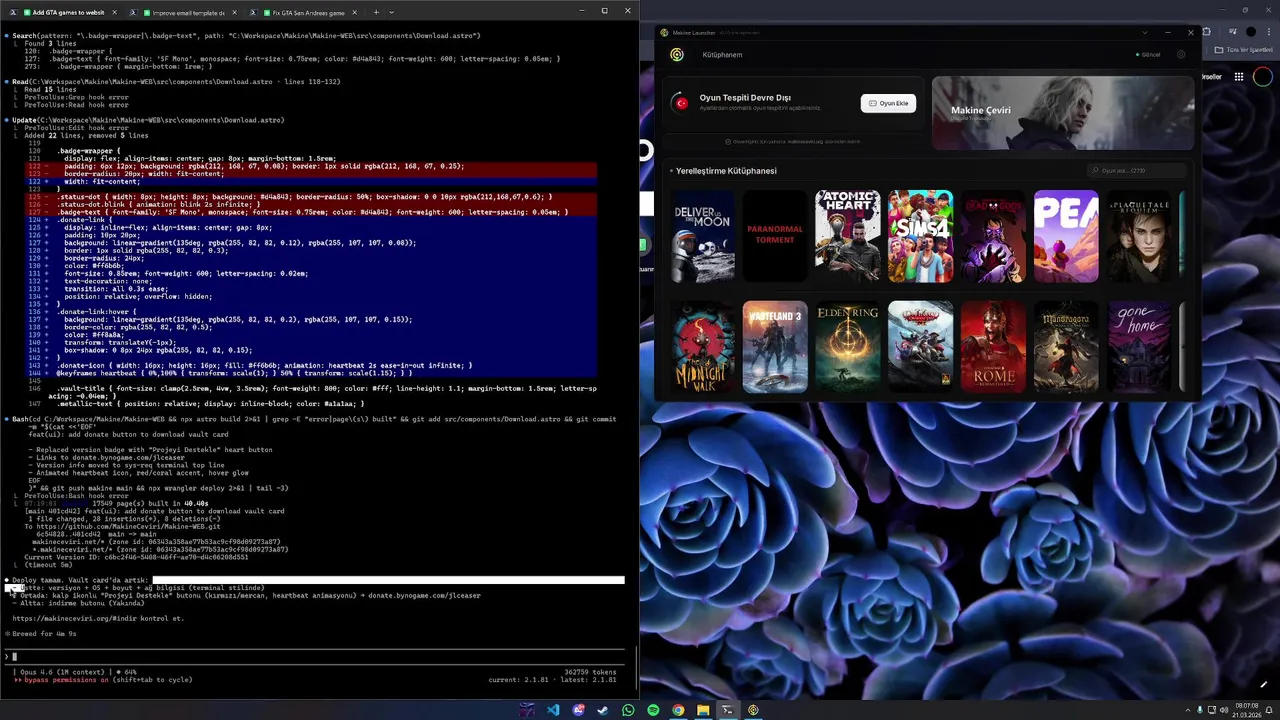
Task: Select the Makine Launcher taskbar icon
Action: 753,710
